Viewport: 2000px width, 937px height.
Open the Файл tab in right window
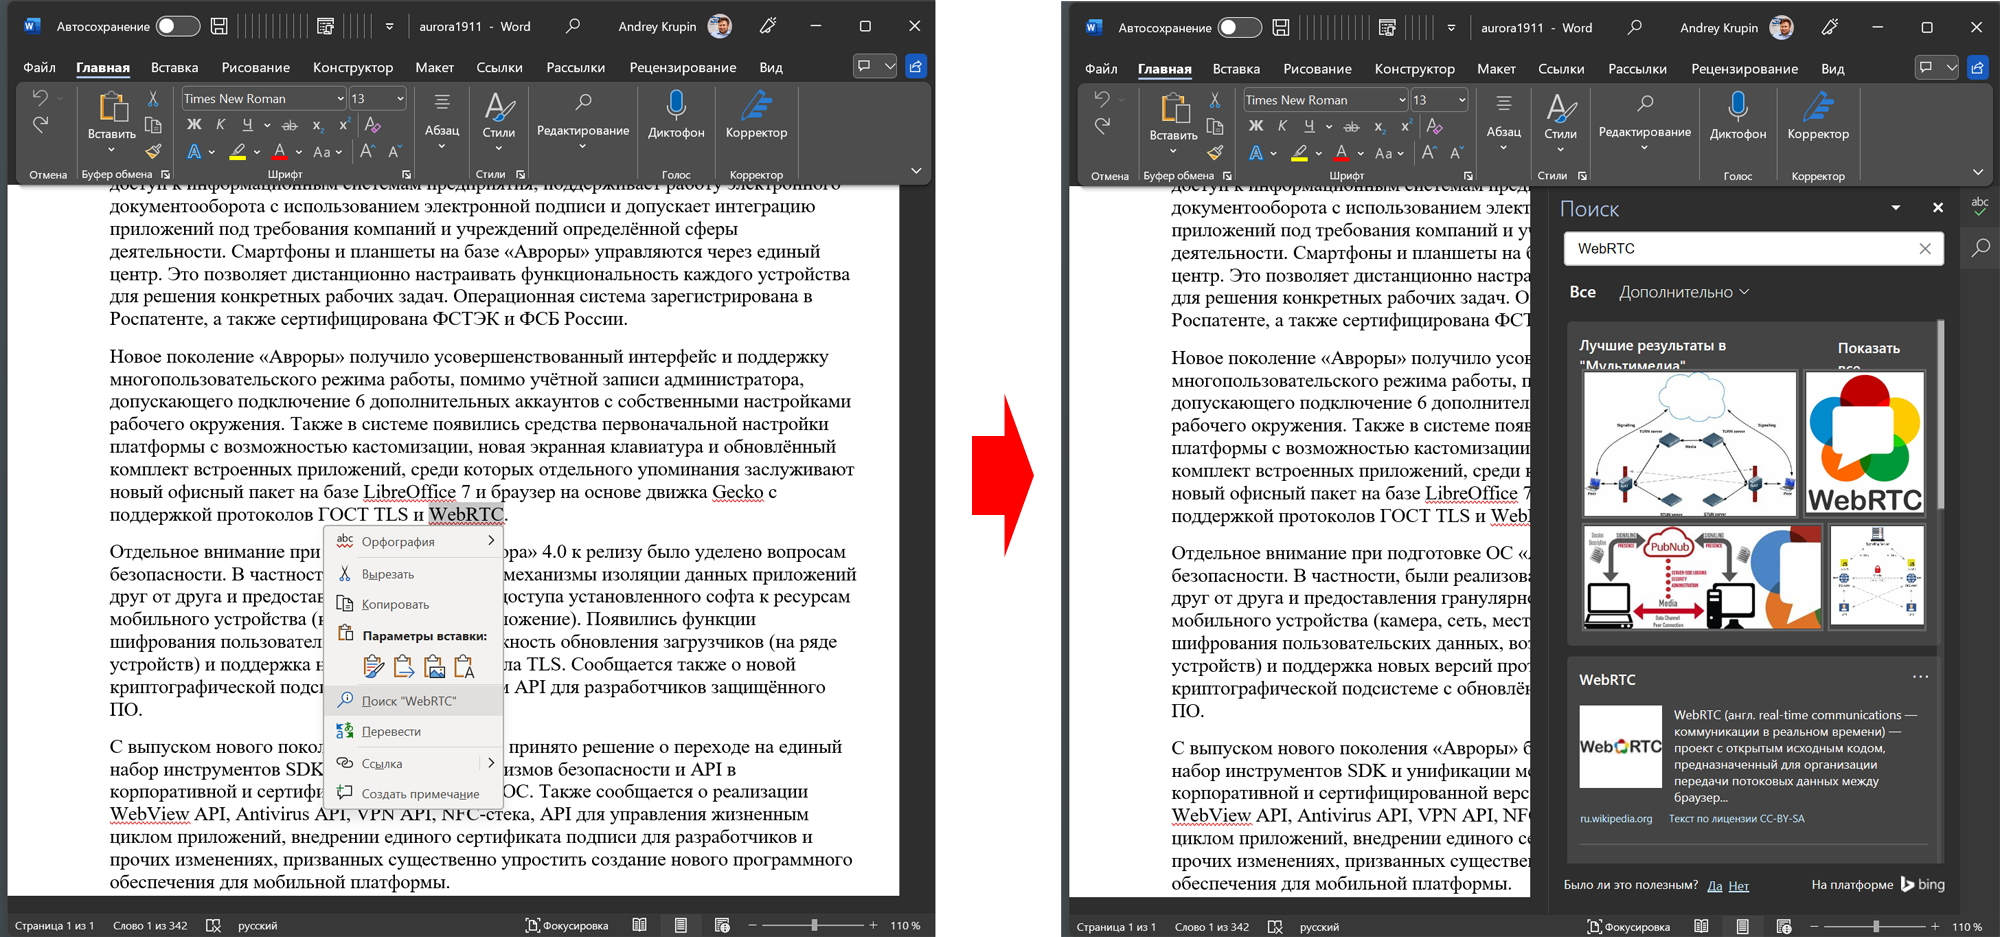pyautogui.click(x=1101, y=68)
